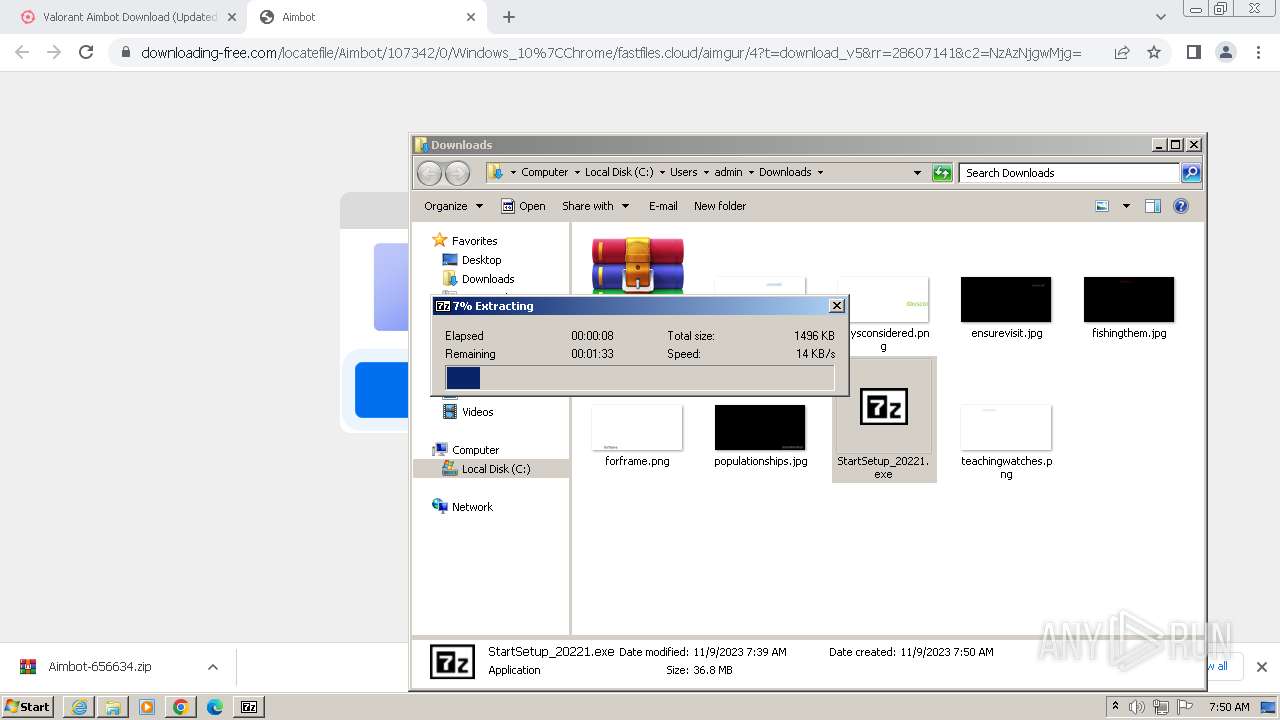
Task: Click the Explorer back navigation button
Action: tap(429, 173)
